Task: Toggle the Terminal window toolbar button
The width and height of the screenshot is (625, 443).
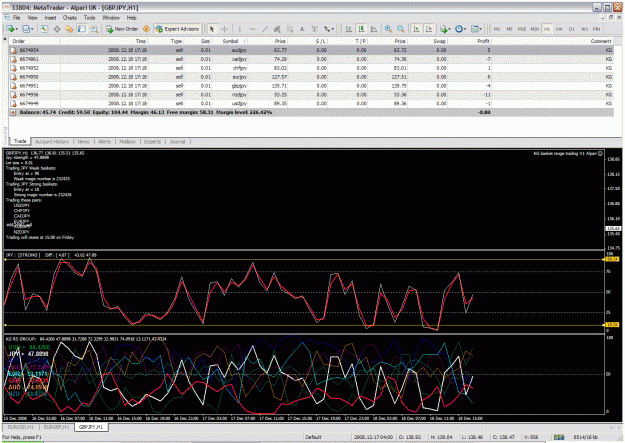Action: click(x=82, y=29)
